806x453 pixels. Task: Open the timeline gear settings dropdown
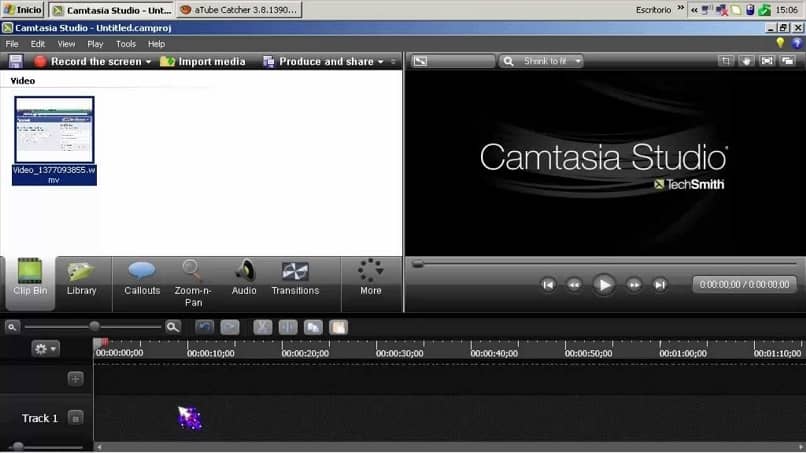(x=45, y=349)
